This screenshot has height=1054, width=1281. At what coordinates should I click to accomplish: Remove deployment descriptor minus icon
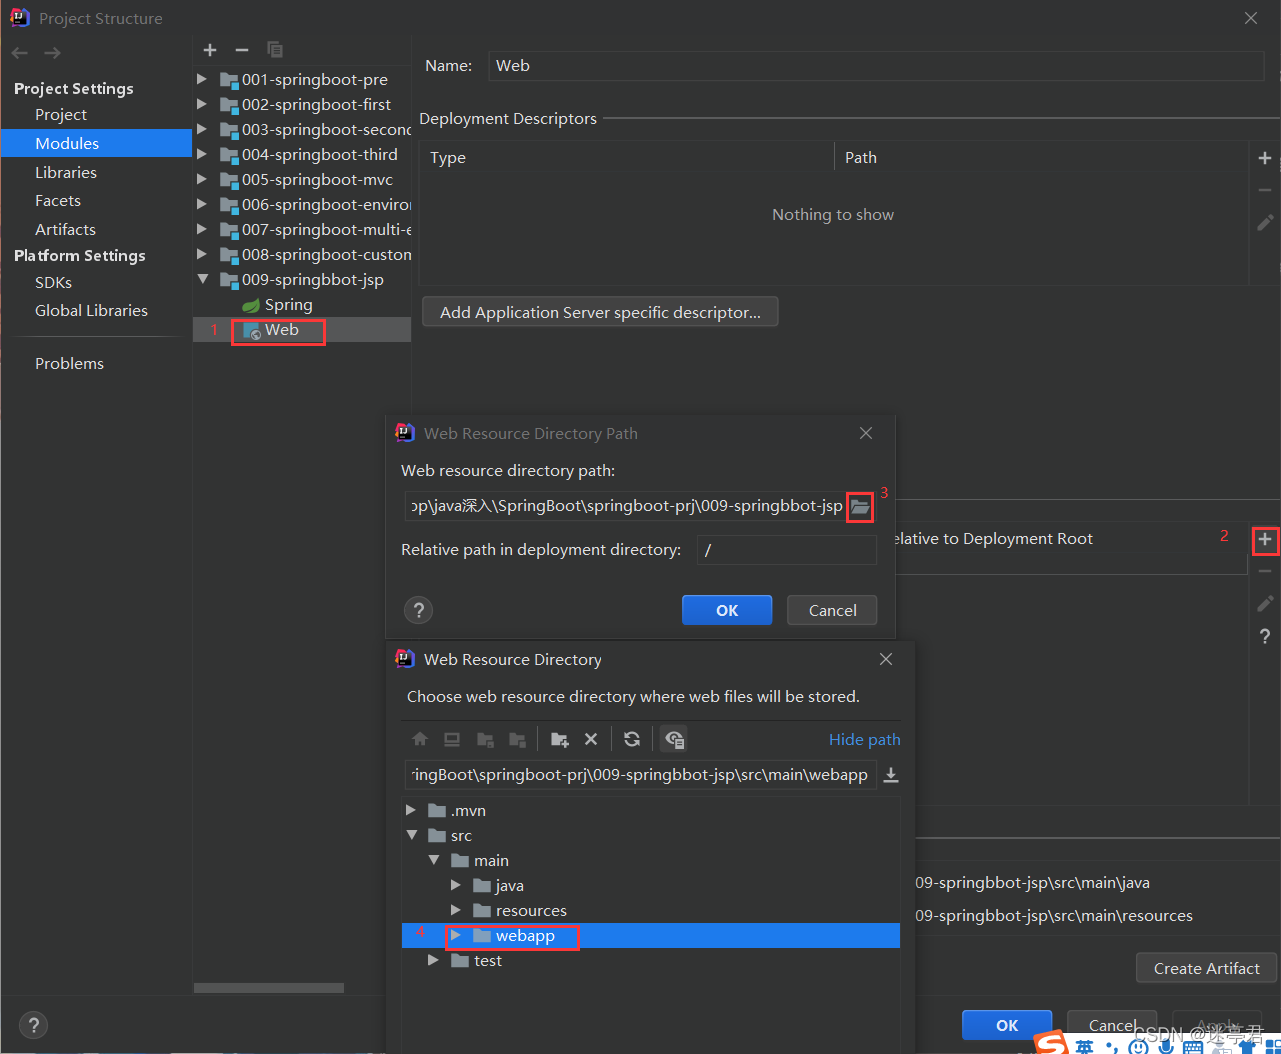[1265, 190]
